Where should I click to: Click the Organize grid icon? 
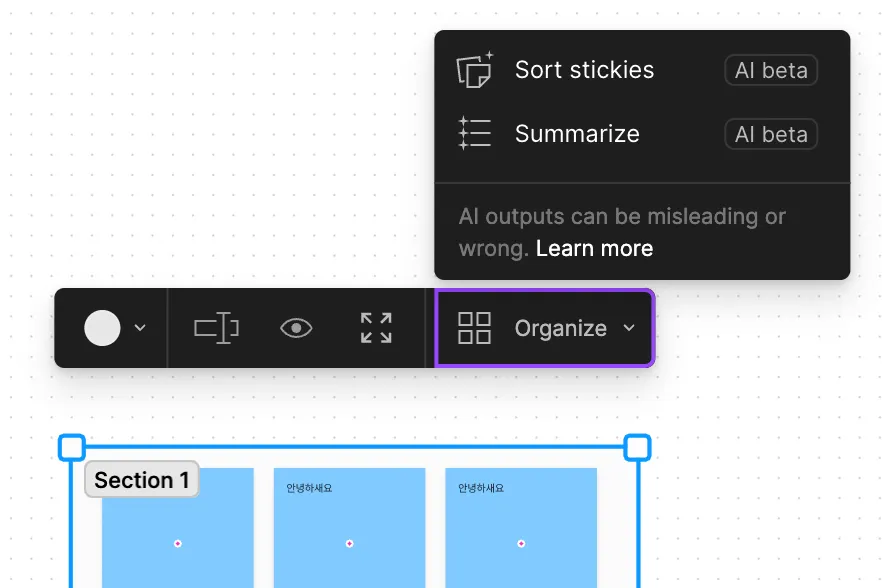coord(474,328)
